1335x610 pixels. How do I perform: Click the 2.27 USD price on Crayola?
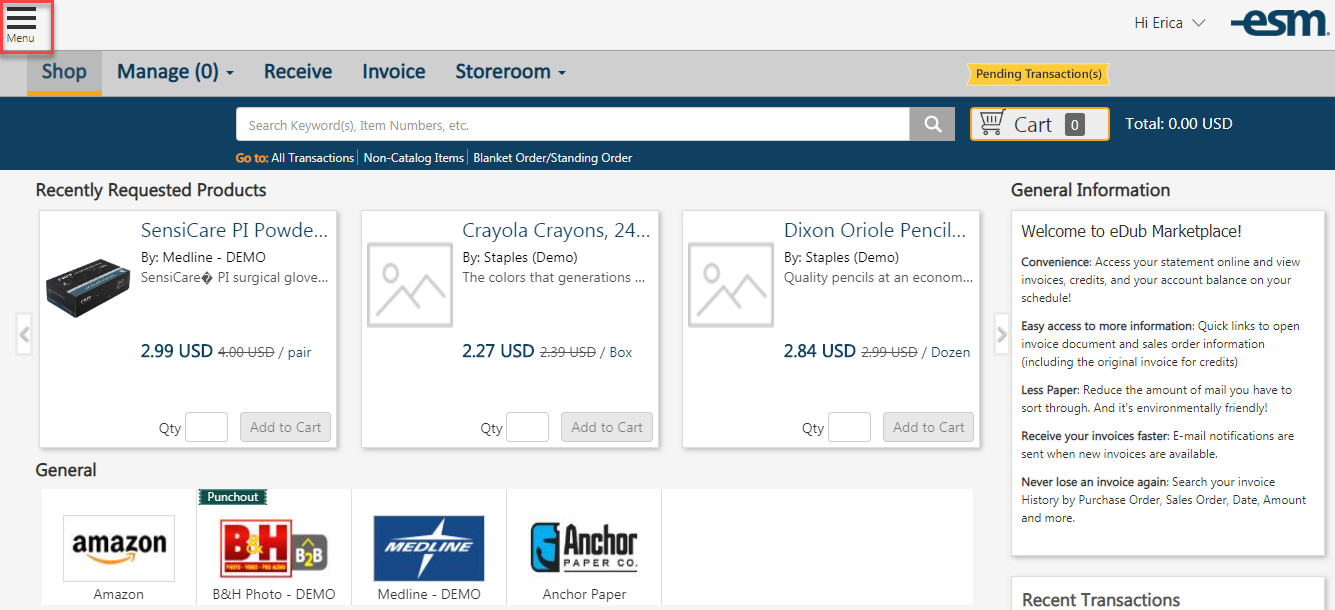(498, 351)
